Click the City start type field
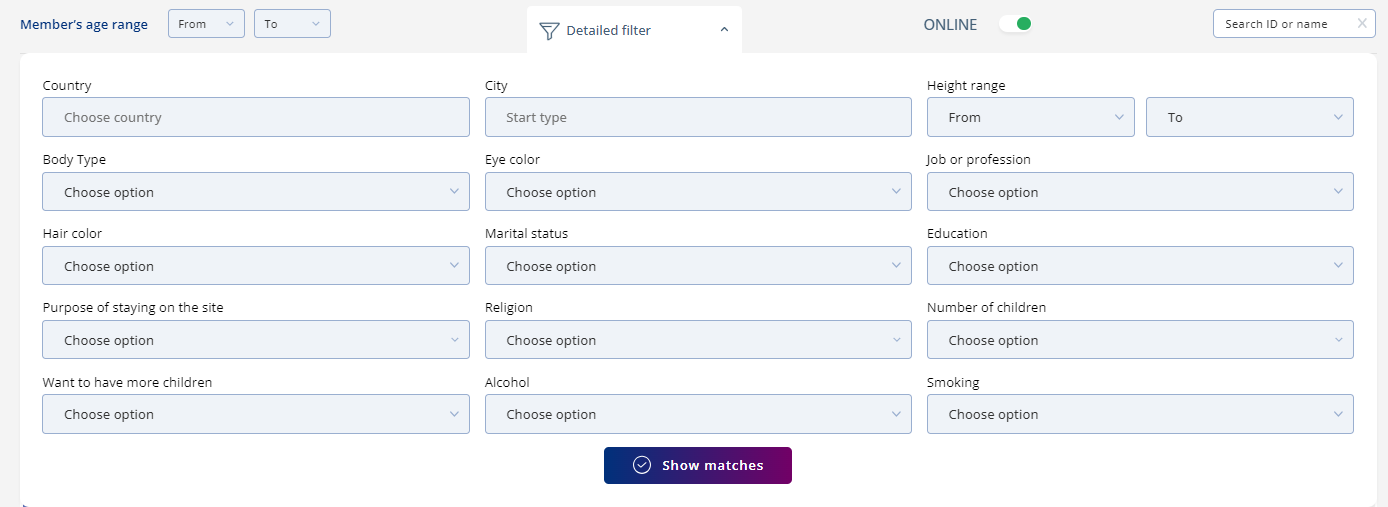The height and width of the screenshot is (507, 1388). click(x=698, y=117)
